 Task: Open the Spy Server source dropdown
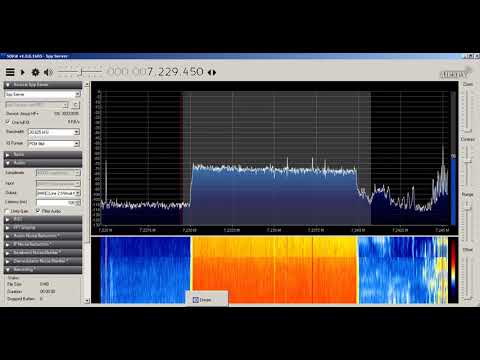(x=43, y=94)
